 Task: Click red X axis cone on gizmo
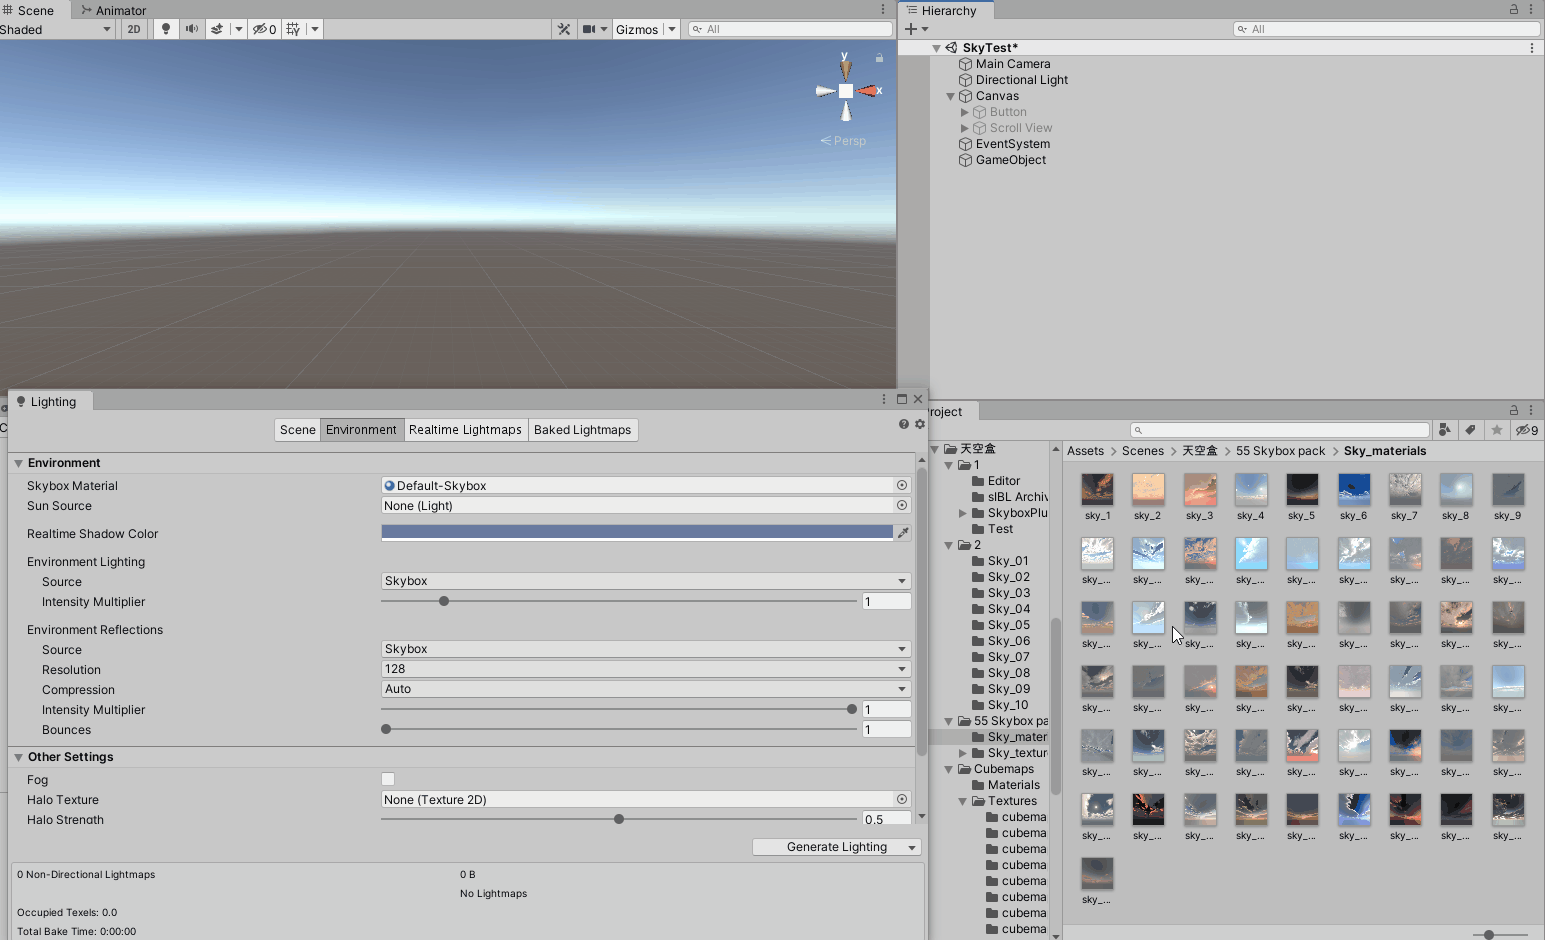(x=869, y=91)
